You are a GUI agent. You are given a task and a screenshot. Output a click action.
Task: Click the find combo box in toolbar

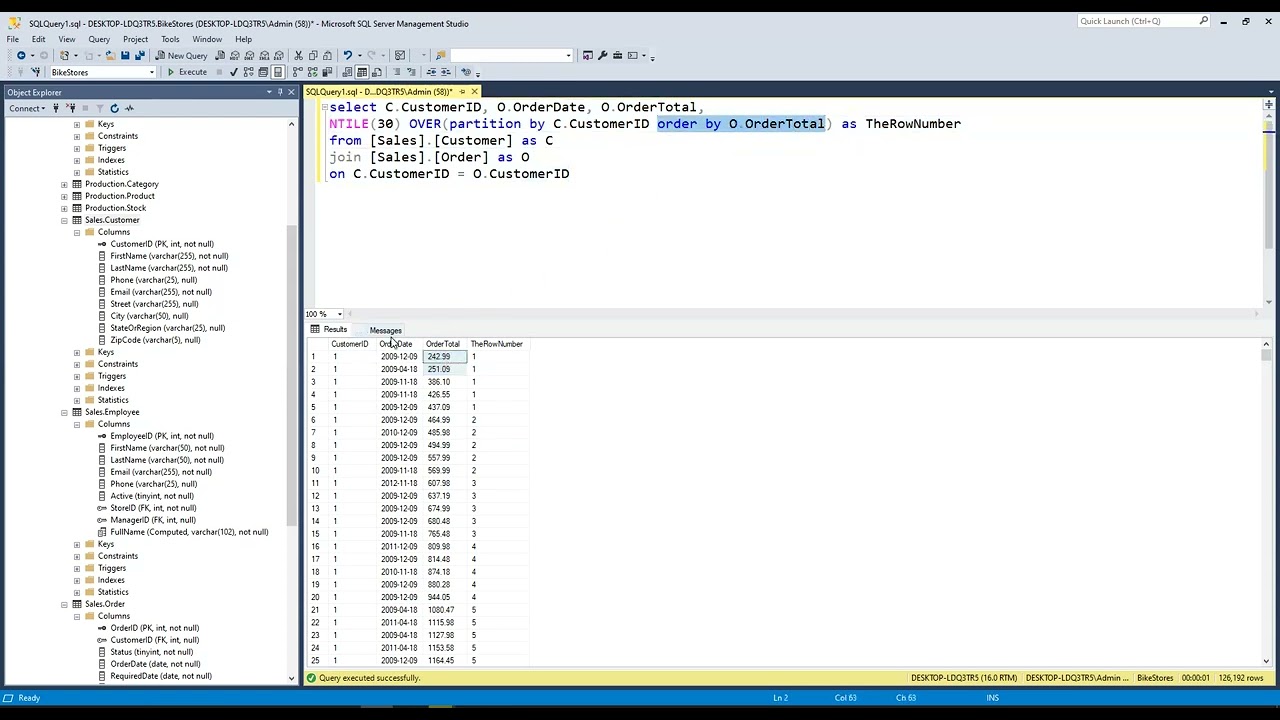[x=510, y=55]
